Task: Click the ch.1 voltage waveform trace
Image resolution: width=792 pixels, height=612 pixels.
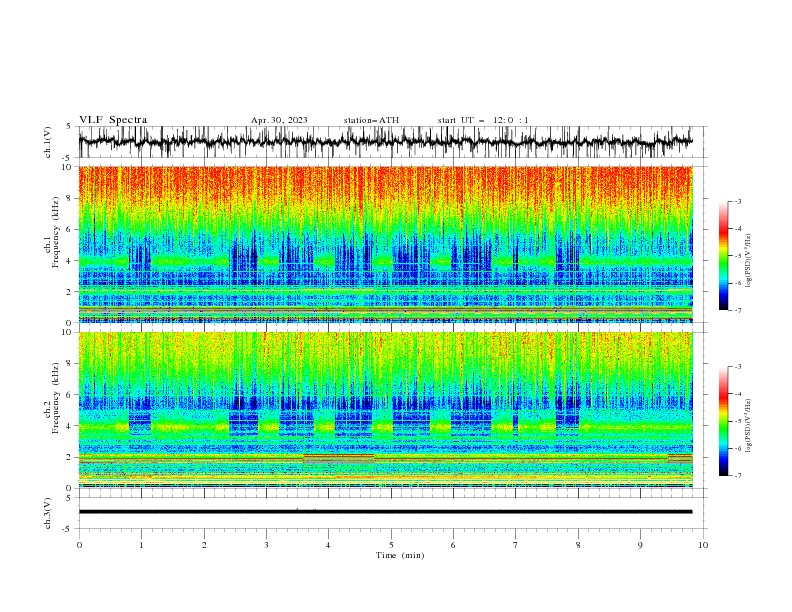Action: tap(385, 141)
